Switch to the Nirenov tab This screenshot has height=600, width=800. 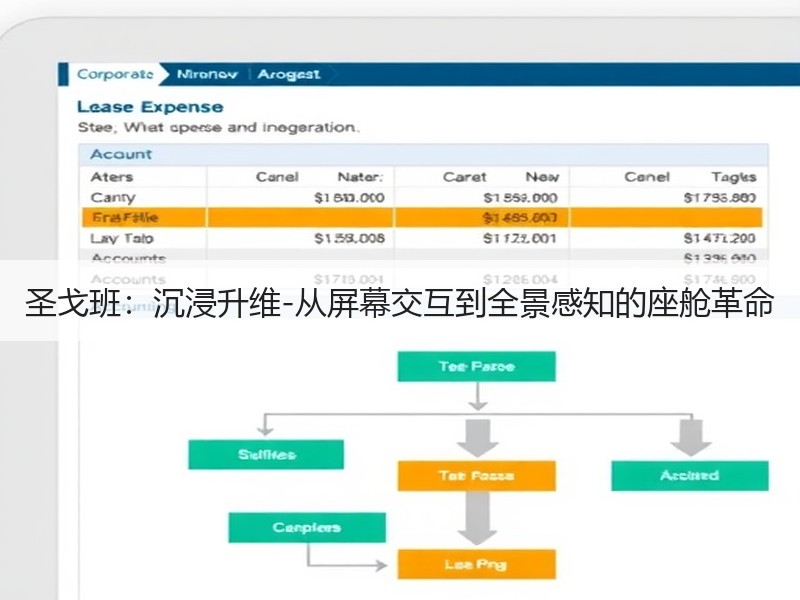207,74
